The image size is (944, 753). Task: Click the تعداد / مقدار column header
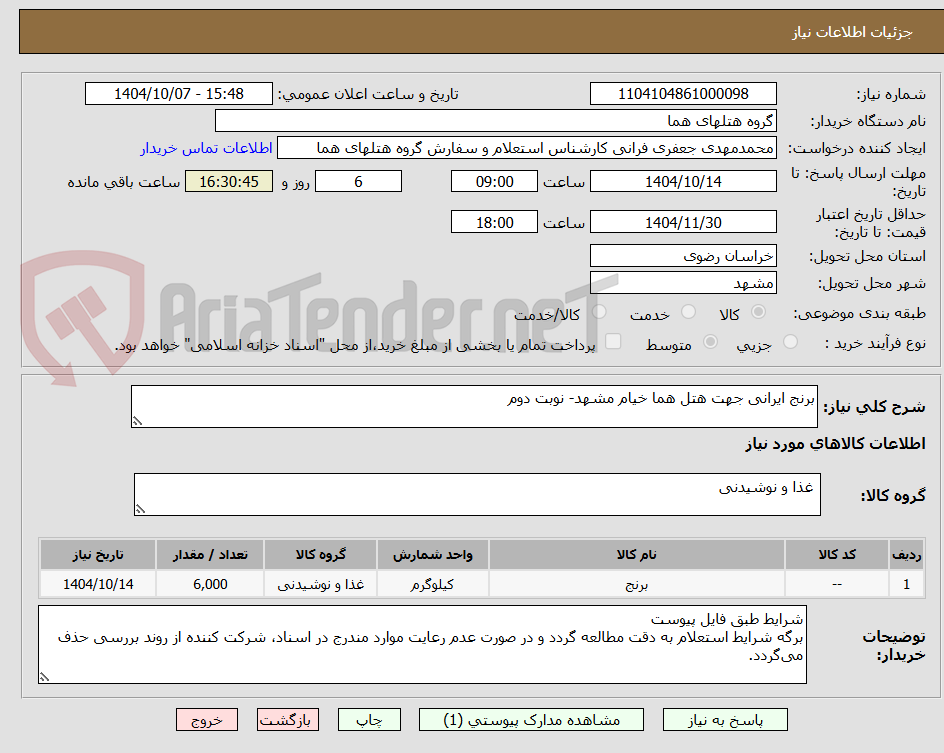tap(210, 554)
